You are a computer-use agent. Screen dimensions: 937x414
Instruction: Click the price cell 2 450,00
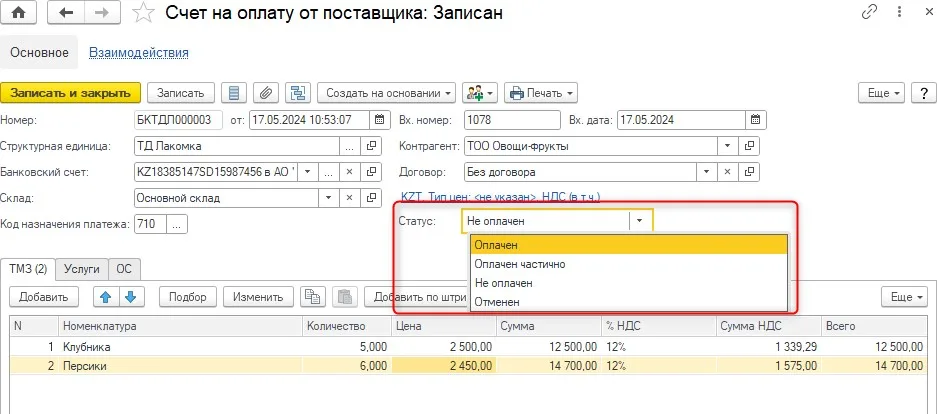pyautogui.click(x=443, y=366)
